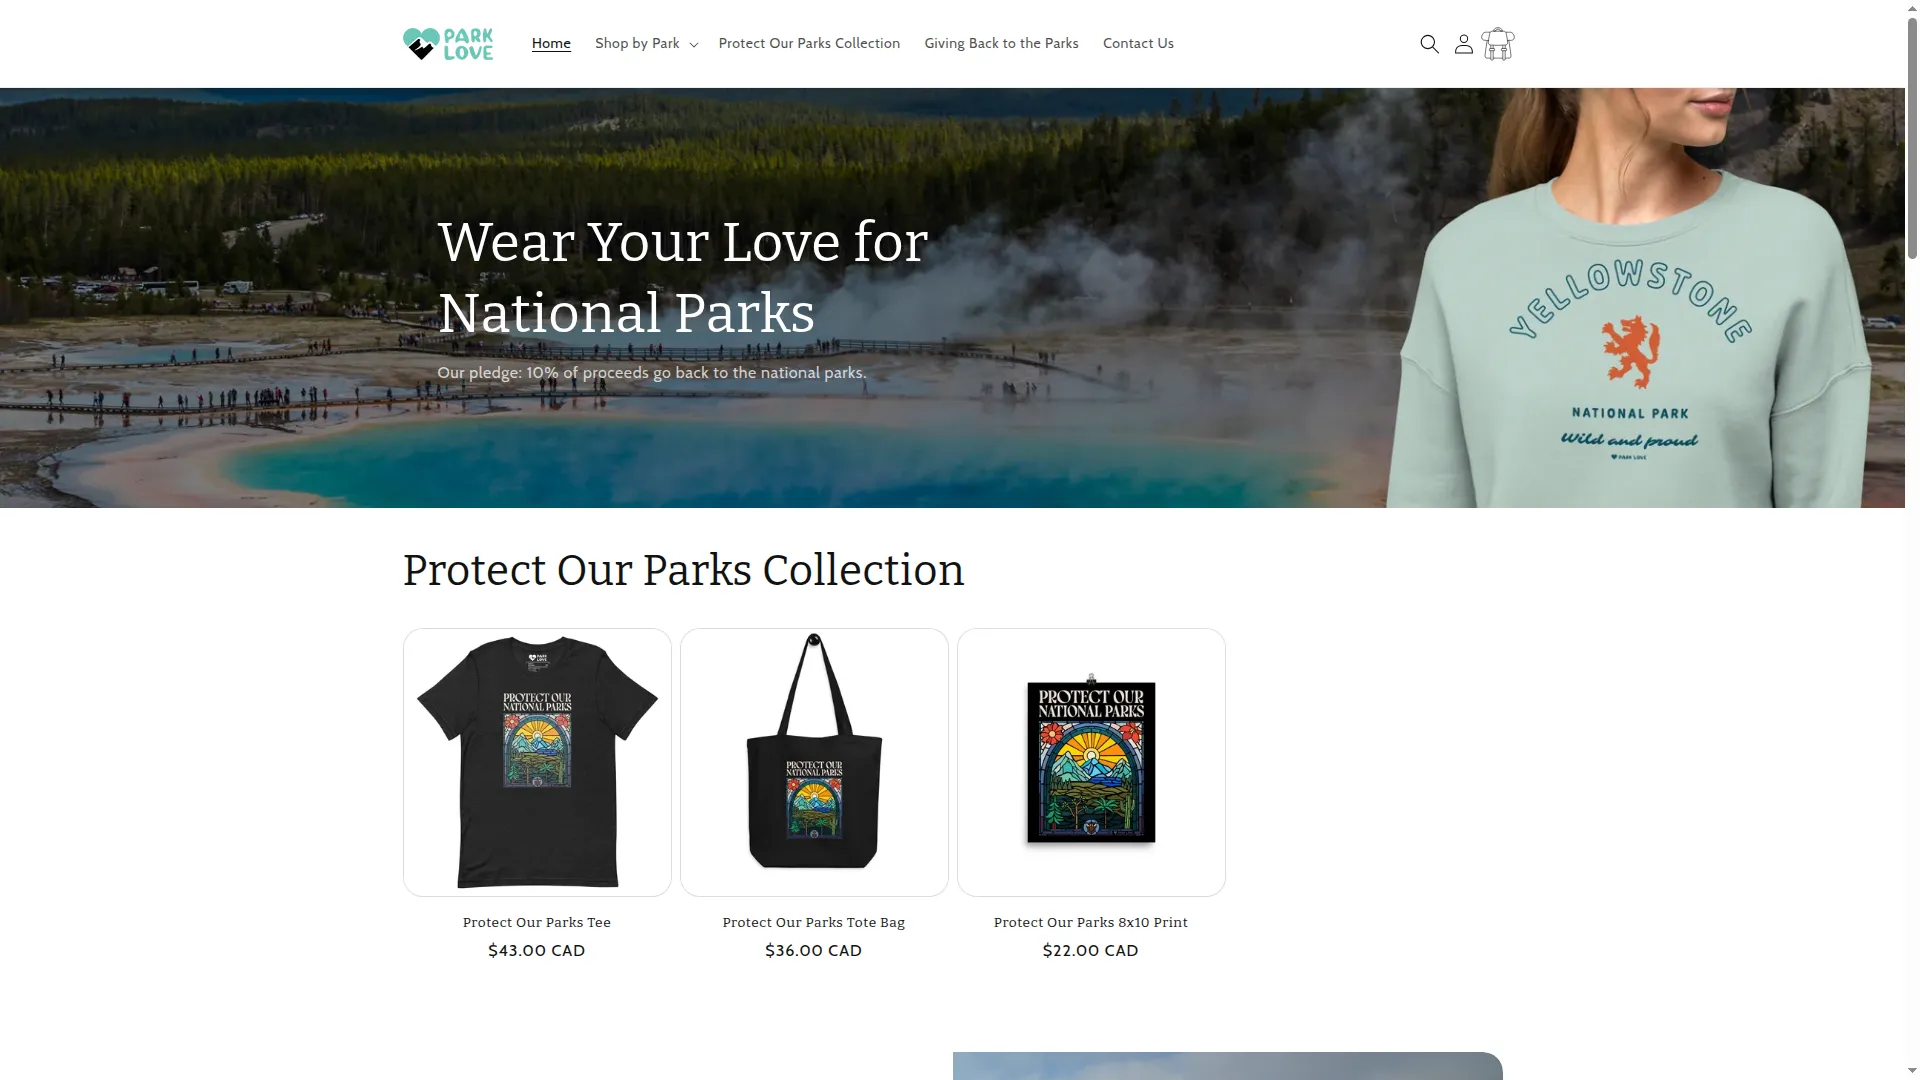View the Protect Our Parks Tote Bag image
1920x1080 pixels.
[x=814, y=762]
